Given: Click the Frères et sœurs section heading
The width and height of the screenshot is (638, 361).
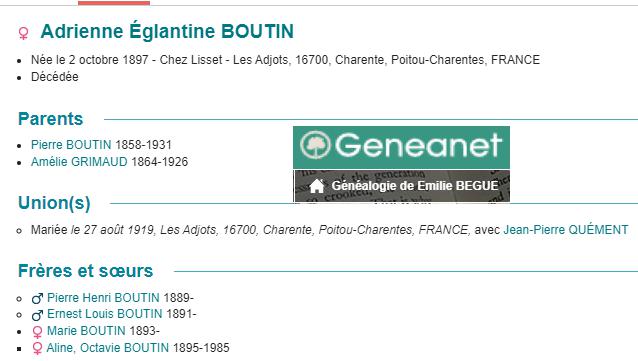Looking at the screenshot, I should click(x=85, y=271).
